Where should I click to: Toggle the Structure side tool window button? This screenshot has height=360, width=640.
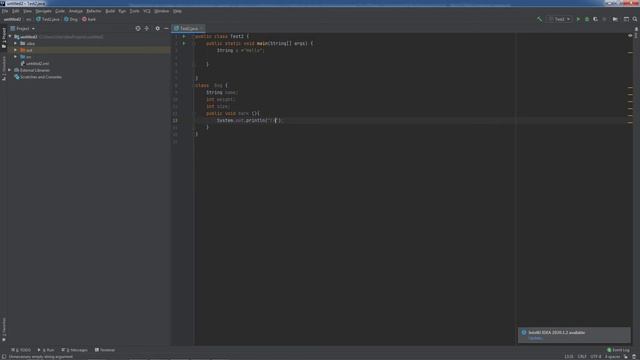pos(4,68)
